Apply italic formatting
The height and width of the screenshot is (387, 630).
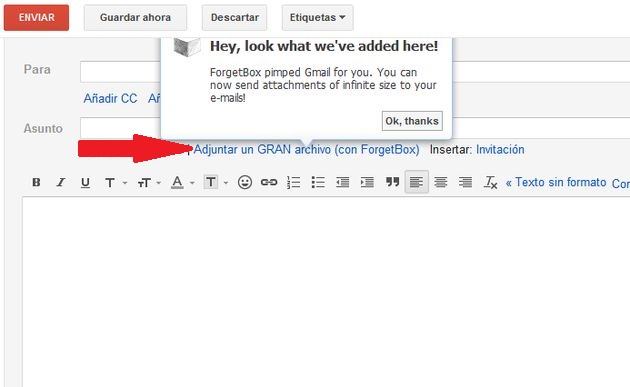tap(61, 182)
